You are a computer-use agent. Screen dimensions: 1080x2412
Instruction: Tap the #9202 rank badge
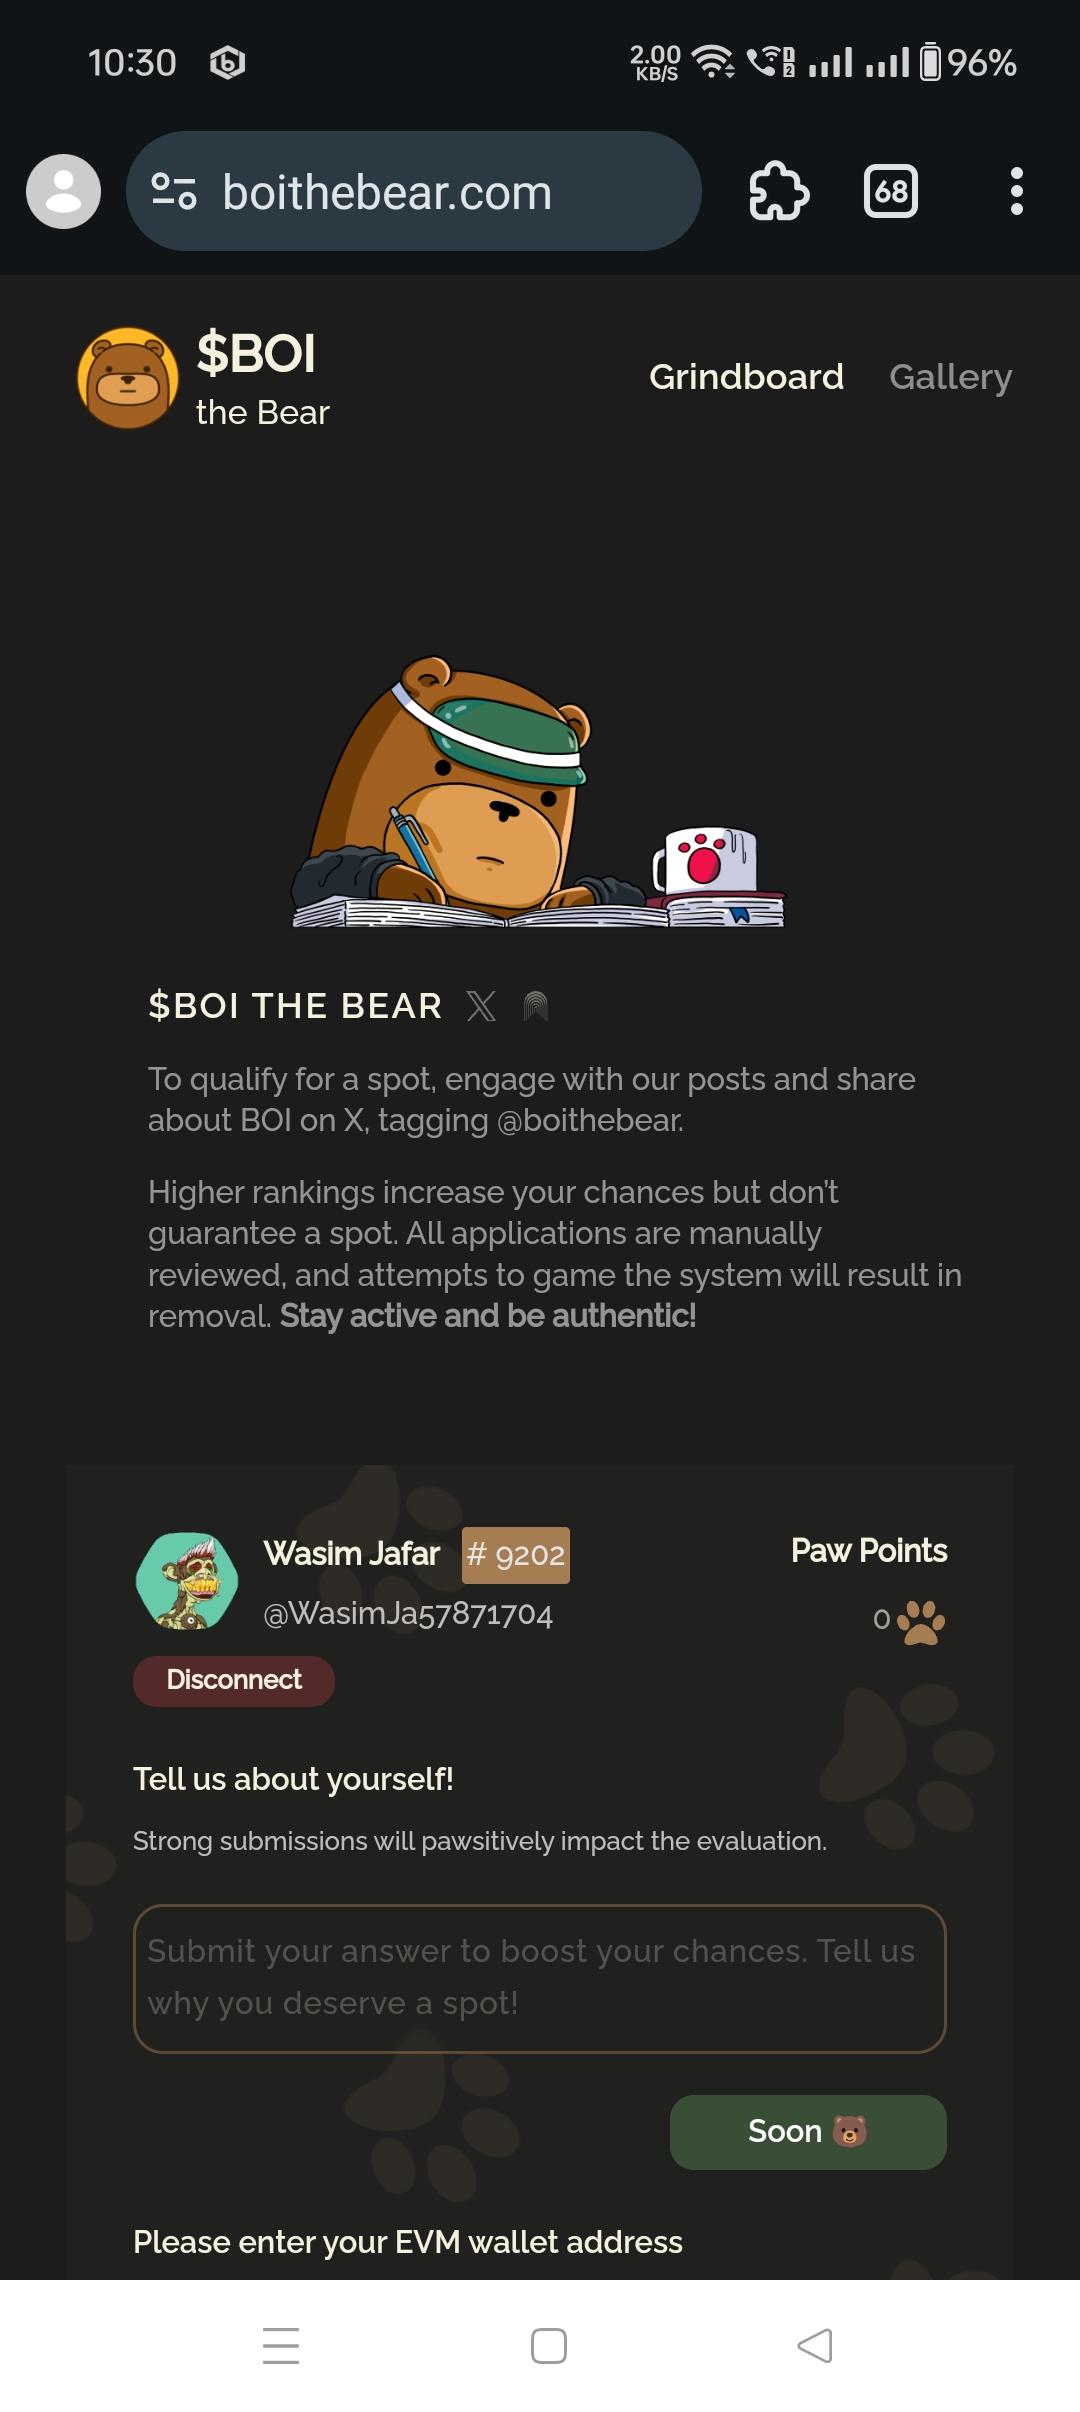point(516,1555)
